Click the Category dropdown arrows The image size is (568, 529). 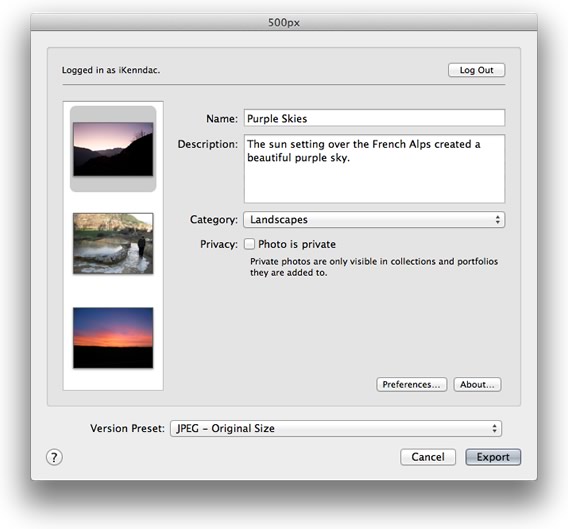click(x=497, y=220)
